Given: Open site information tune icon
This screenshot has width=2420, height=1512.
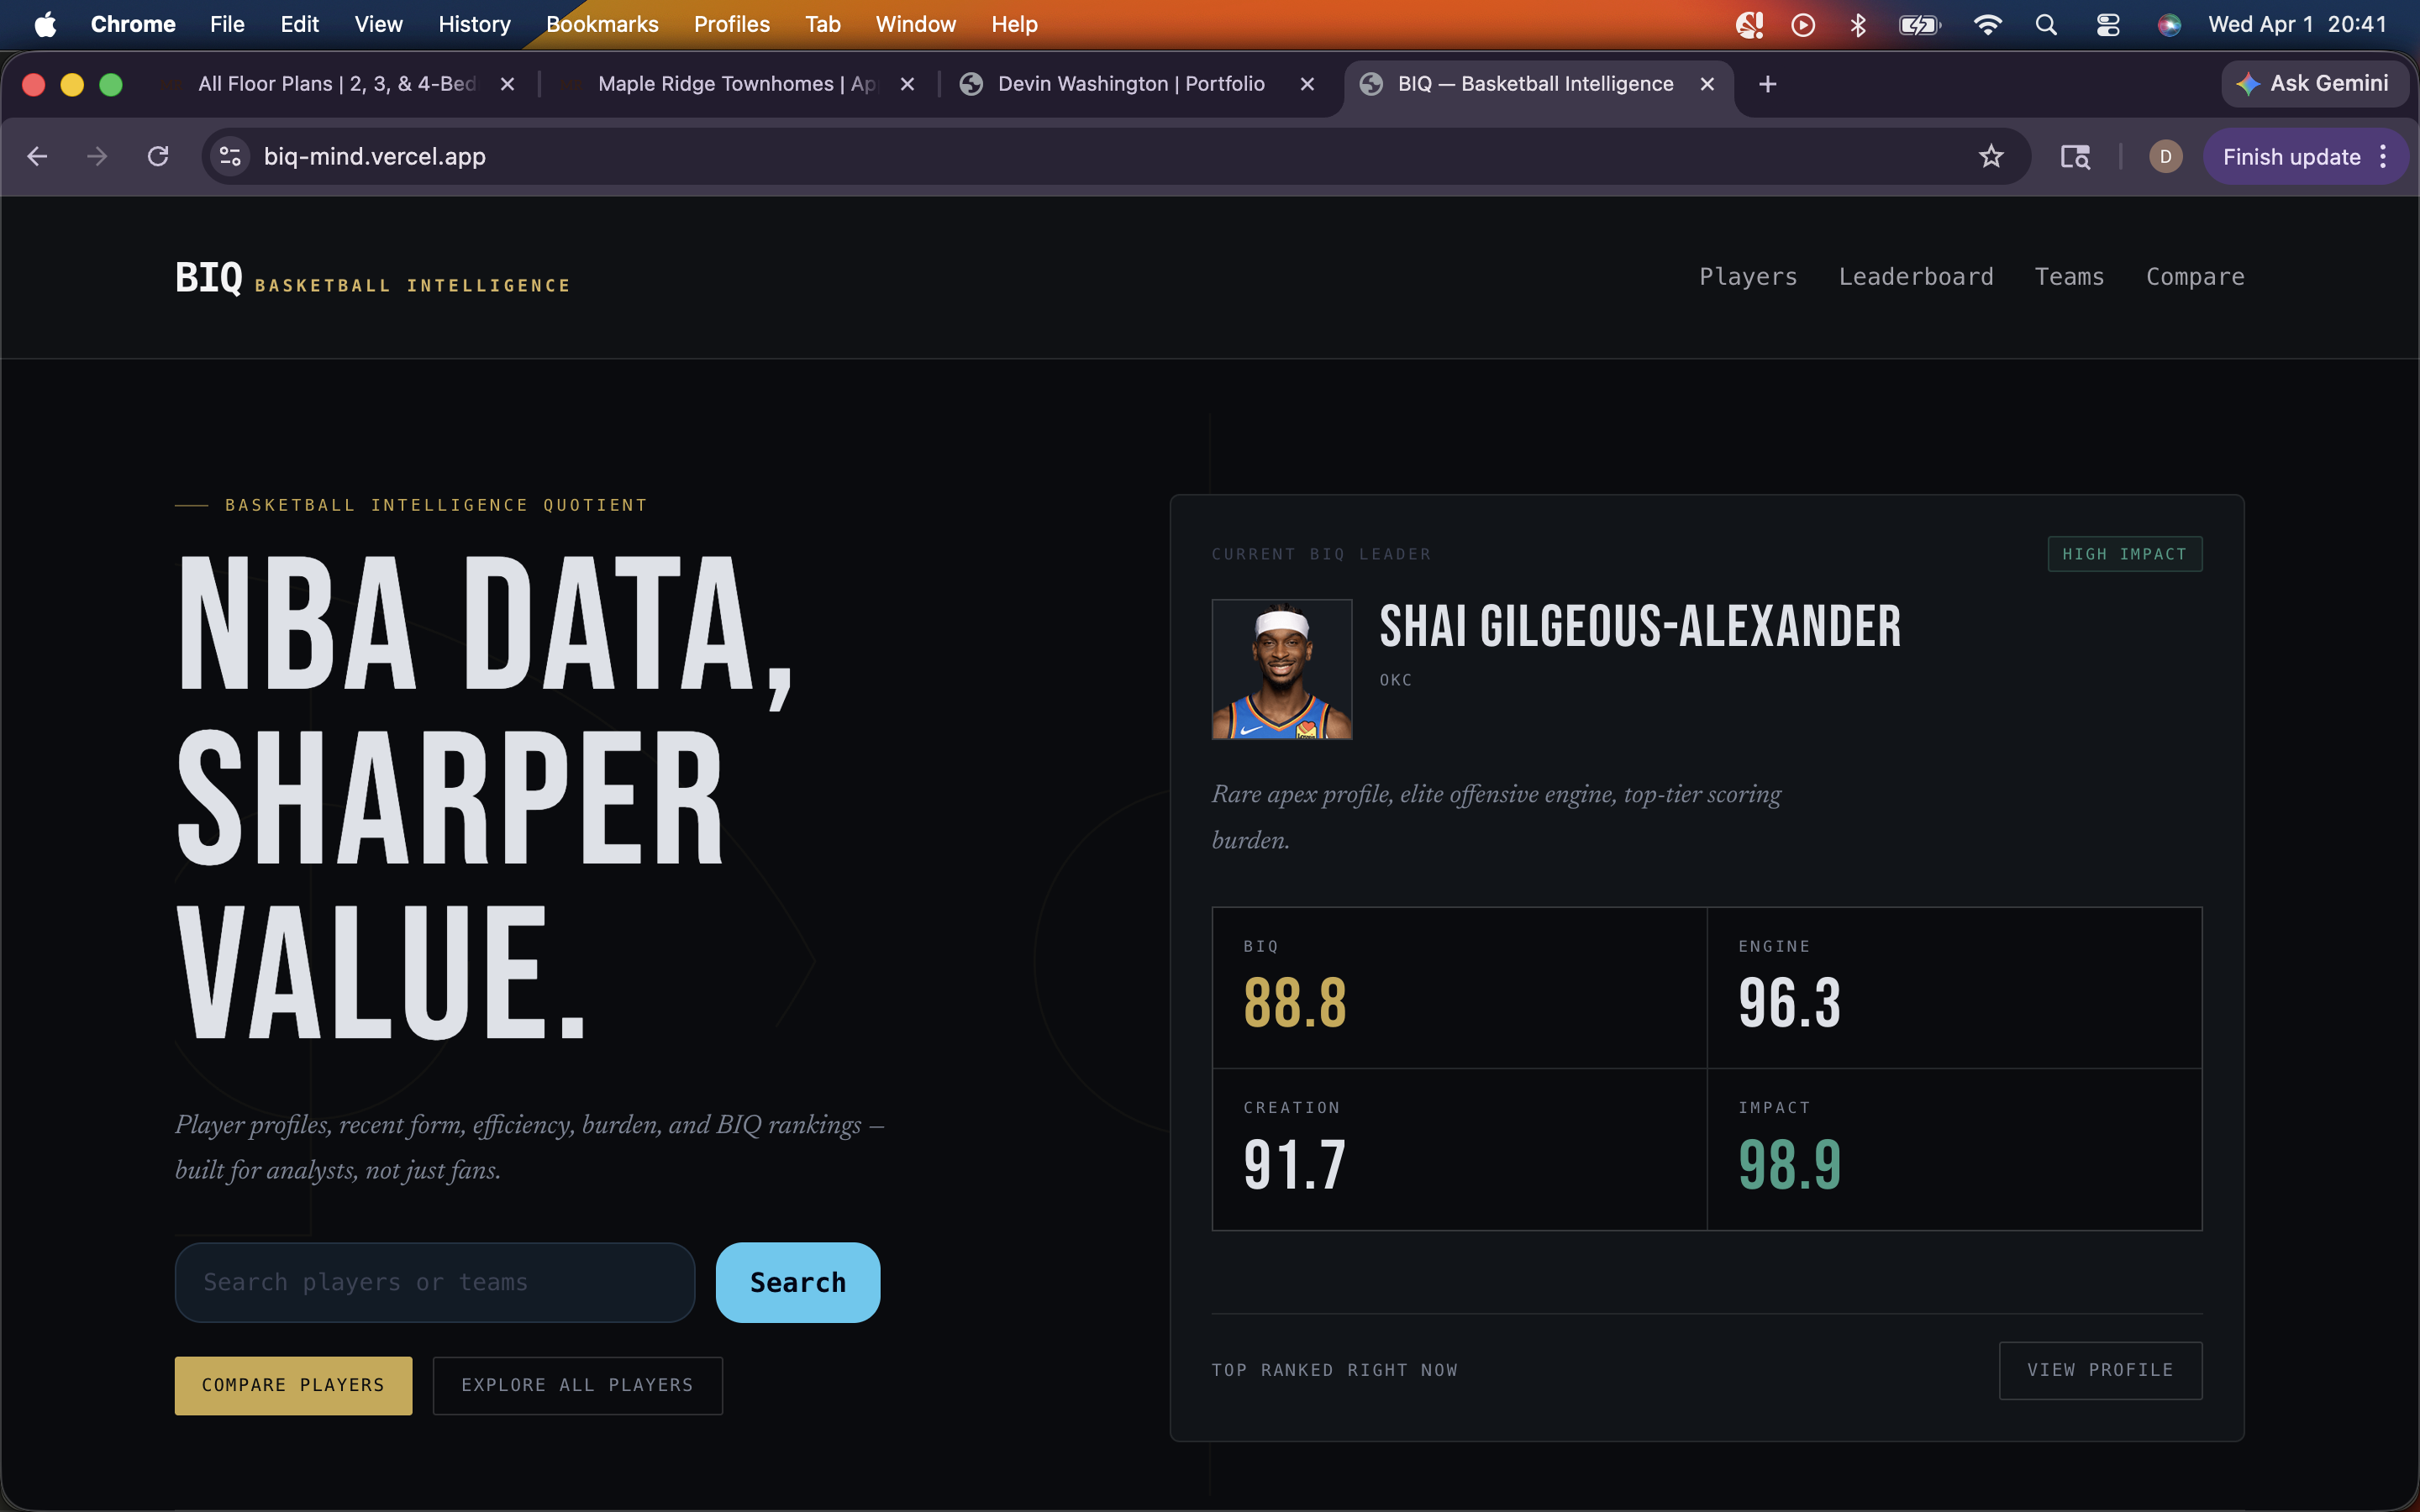Looking at the screenshot, I should (x=230, y=156).
